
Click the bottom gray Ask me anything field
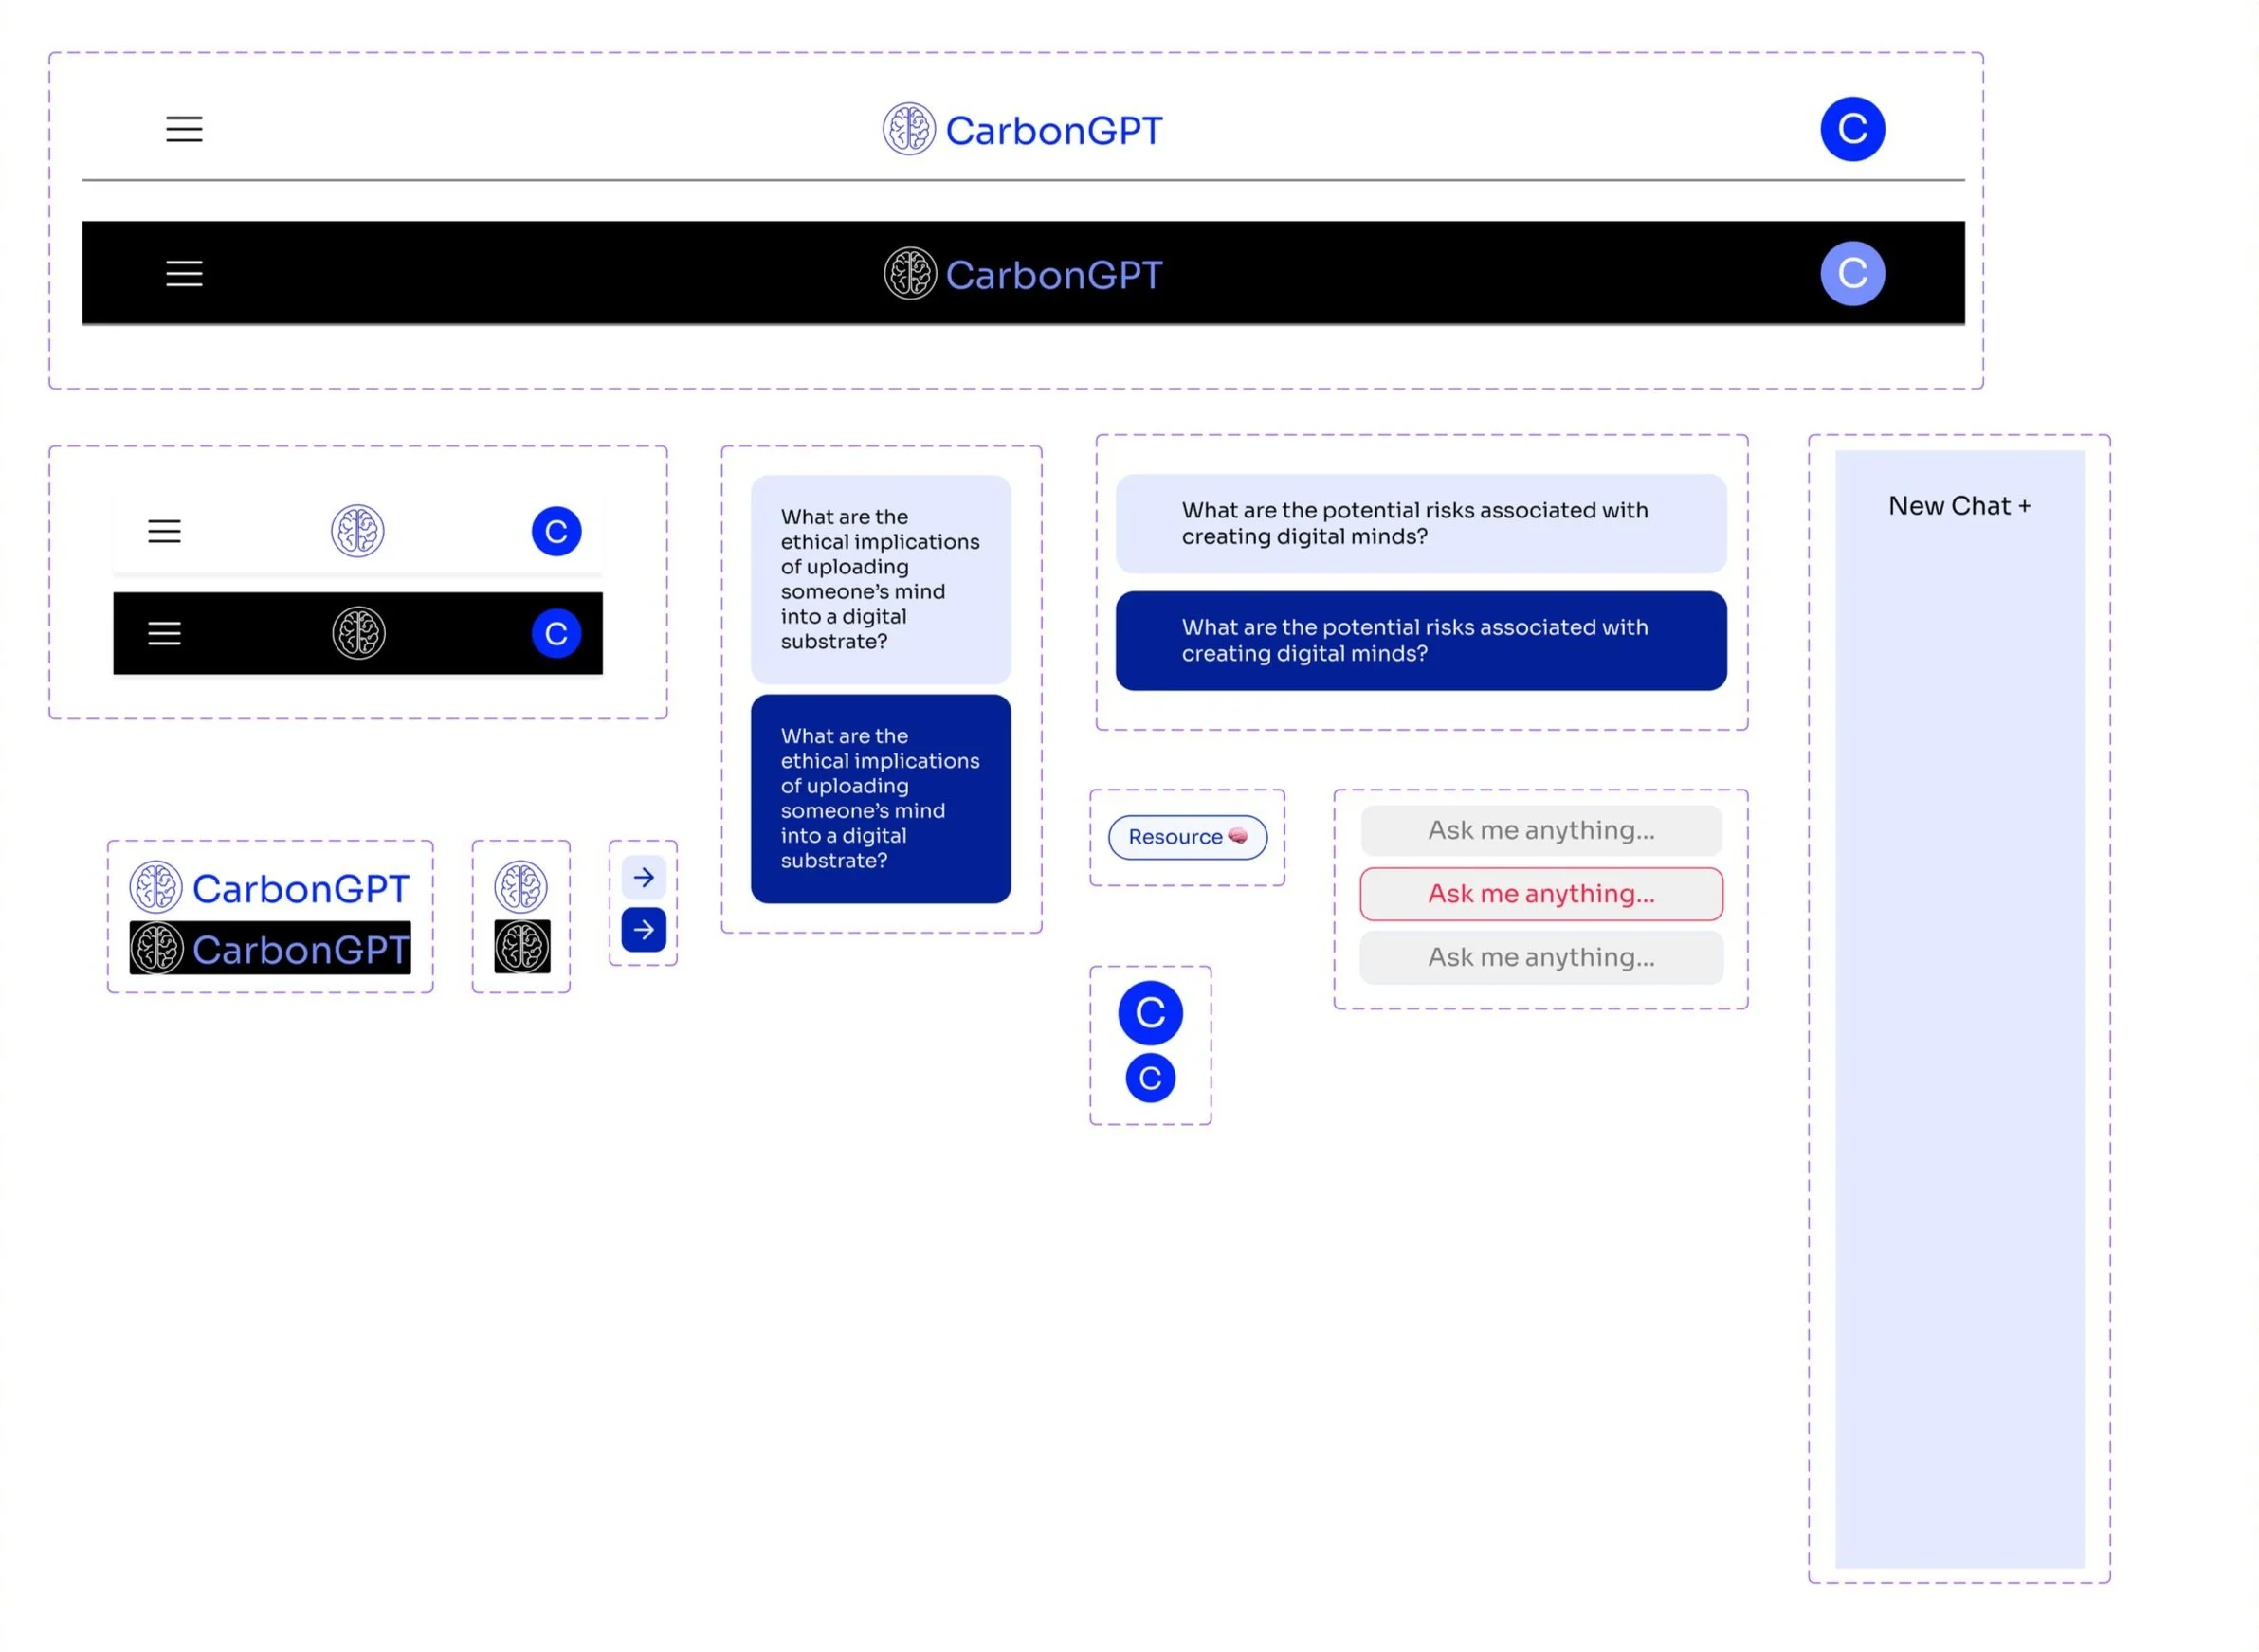click(x=1540, y=957)
